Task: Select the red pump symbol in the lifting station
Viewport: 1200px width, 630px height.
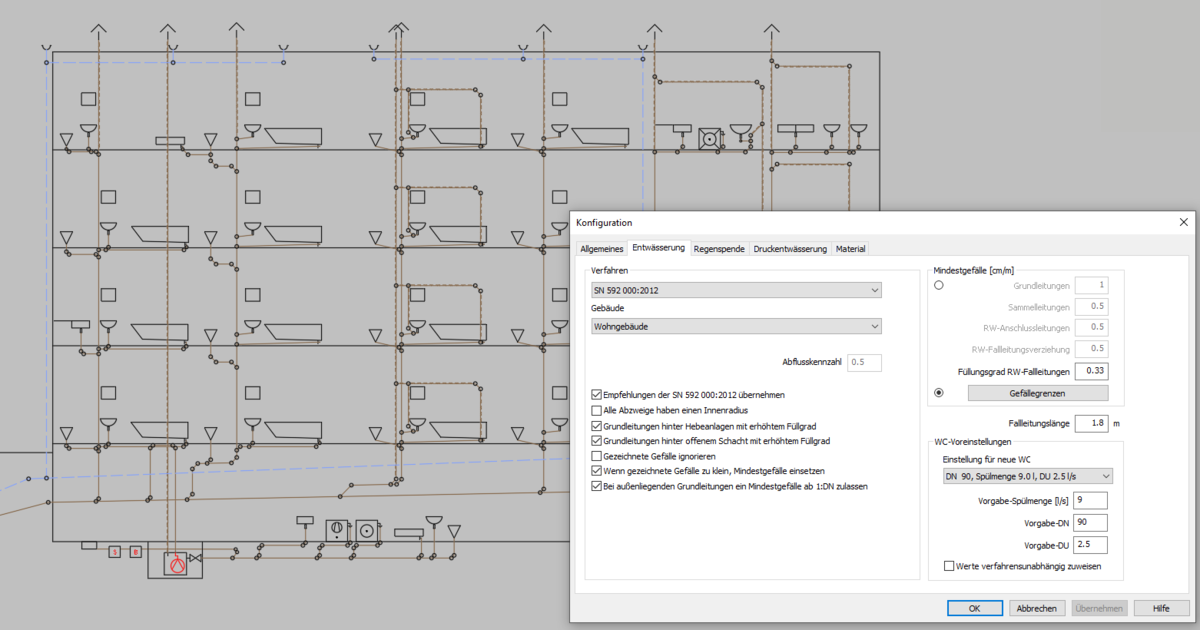Action: pos(178,565)
